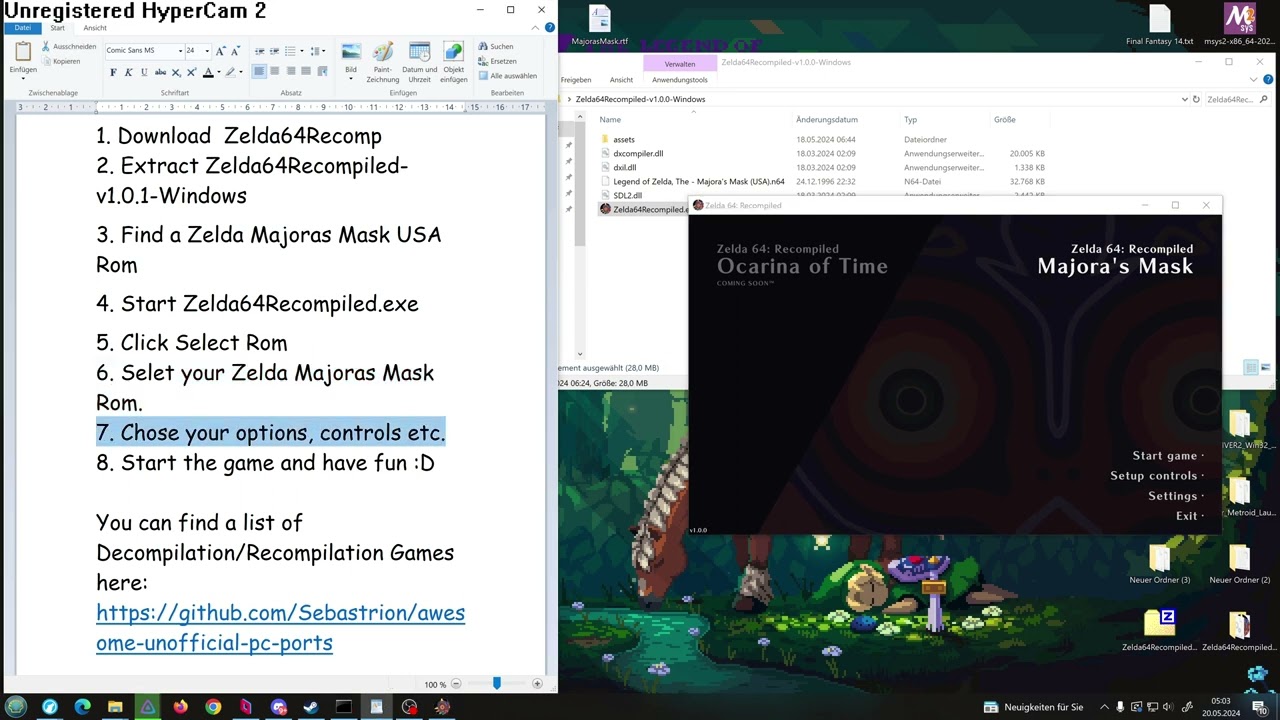Open Settings in Zelda 64 Recompiled
This screenshot has height=720, width=1280.
point(1173,496)
